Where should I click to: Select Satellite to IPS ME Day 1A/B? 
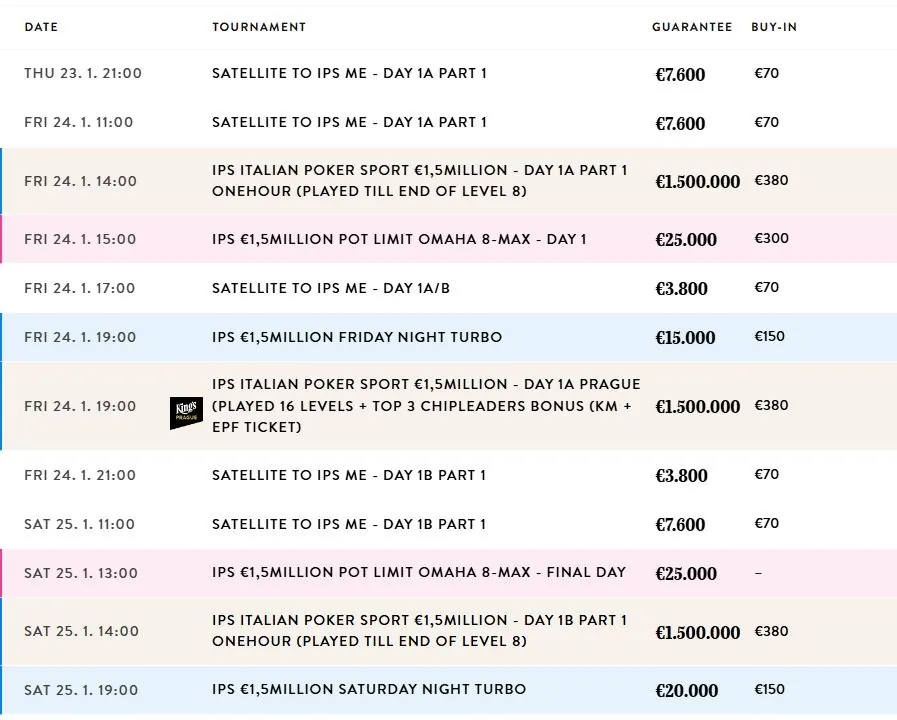(448, 288)
